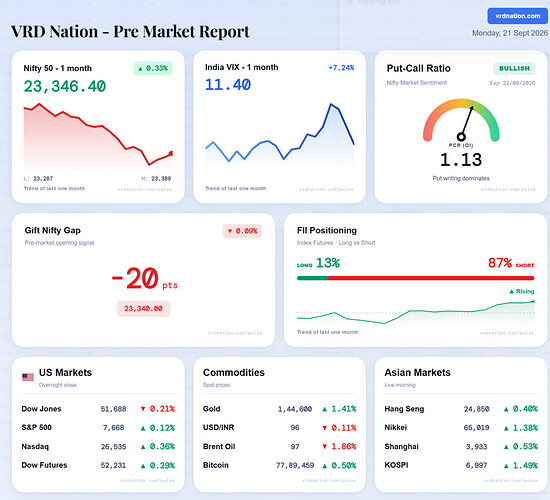Click the Nifty 50 0.33% change badge
550x500 pixels.
tap(153, 68)
